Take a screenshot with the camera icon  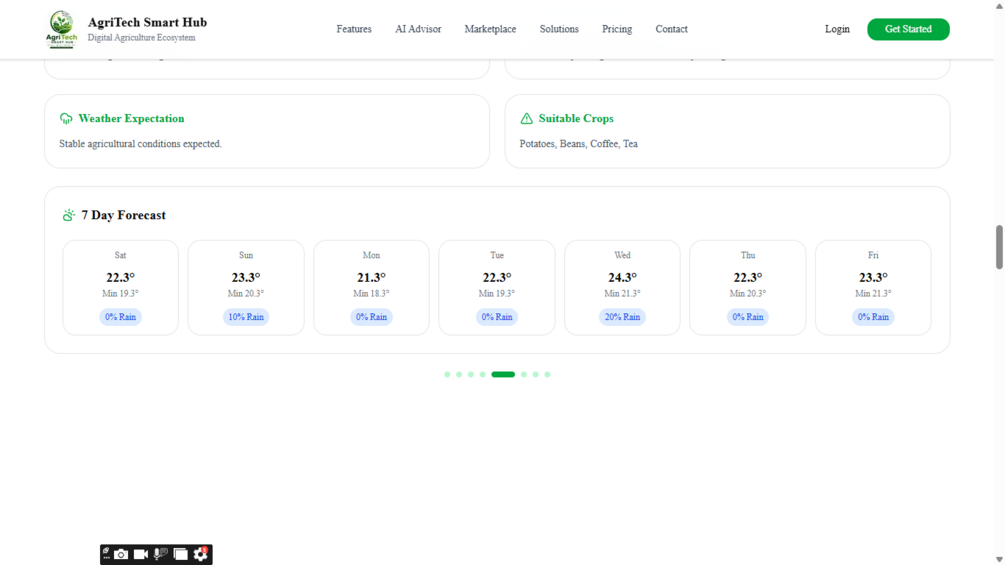(x=121, y=554)
